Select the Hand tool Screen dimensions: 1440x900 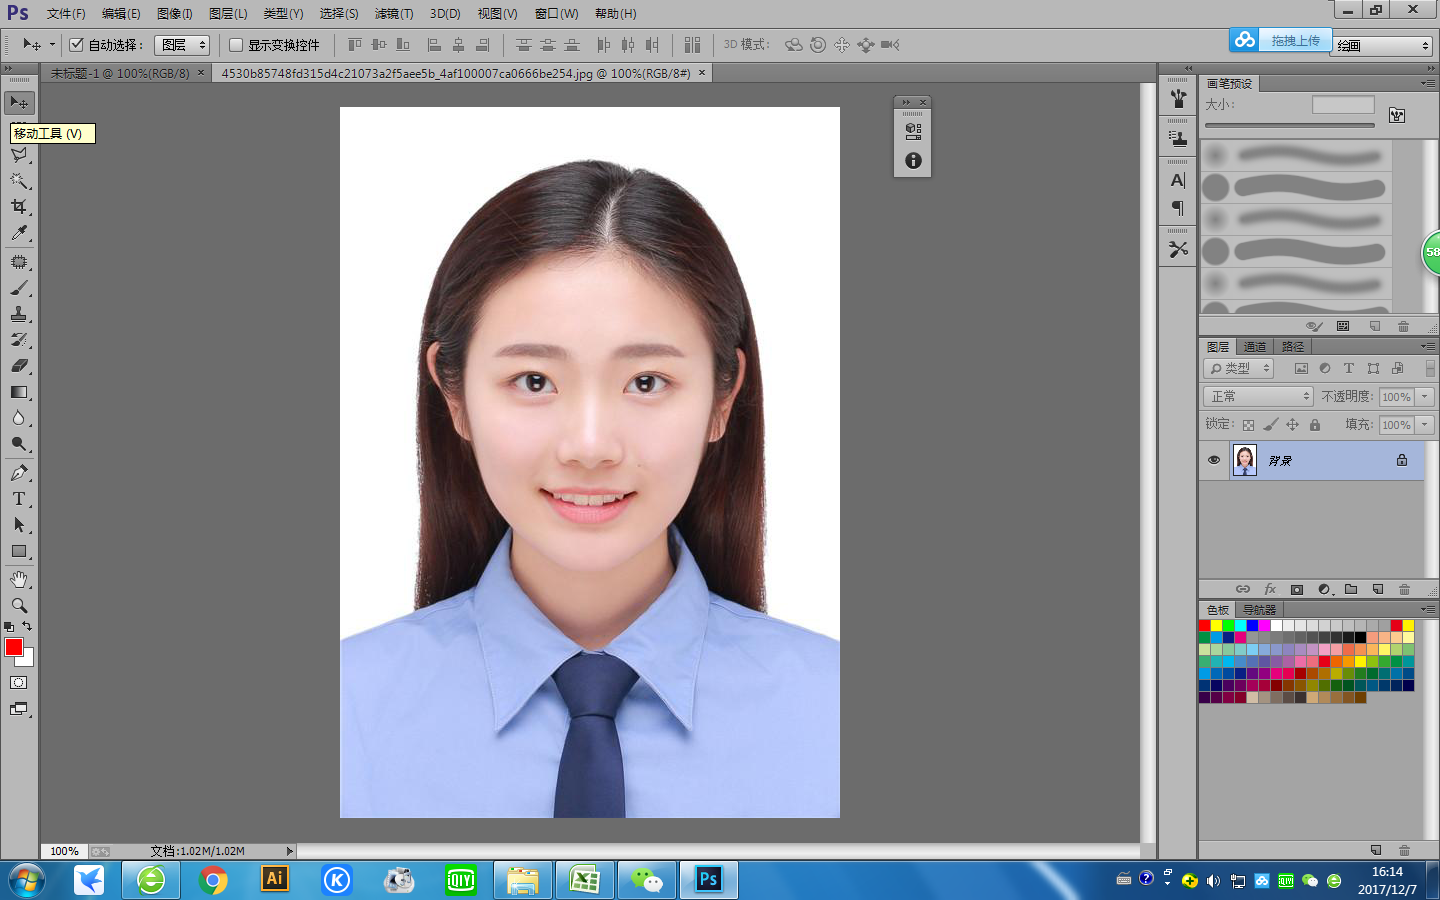click(19, 580)
